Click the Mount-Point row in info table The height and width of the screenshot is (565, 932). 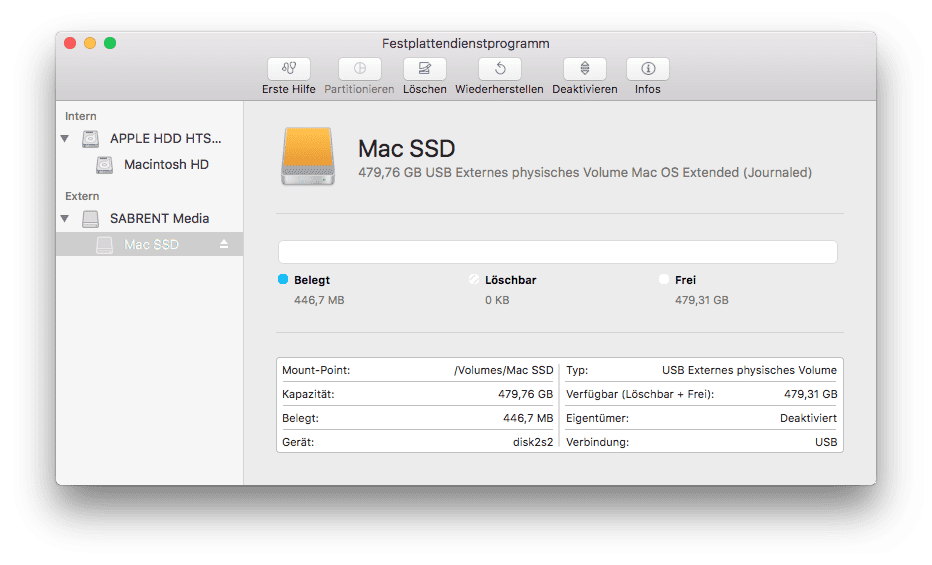click(x=417, y=370)
